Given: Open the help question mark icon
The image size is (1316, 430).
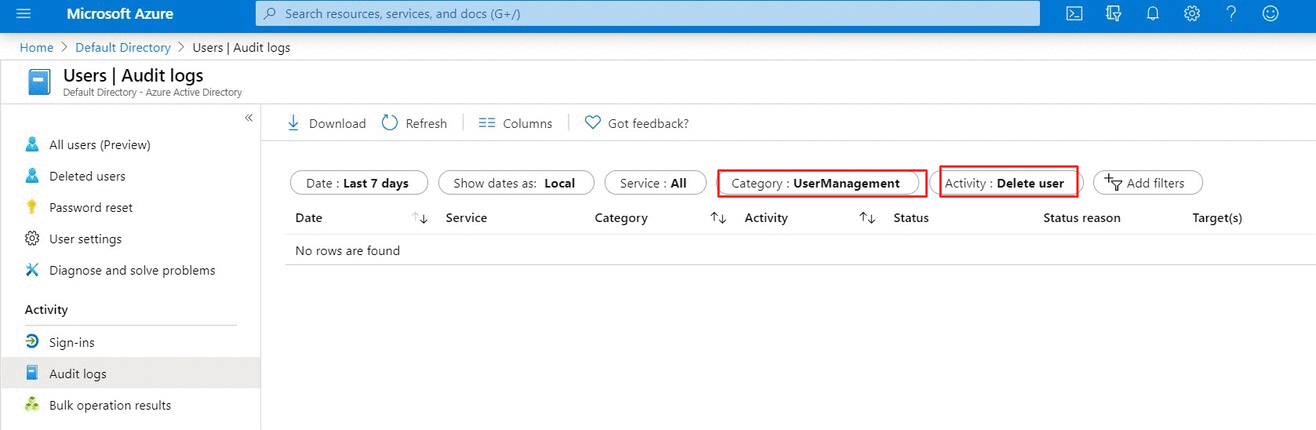Looking at the screenshot, I should pyautogui.click(x=1231, y=14).
